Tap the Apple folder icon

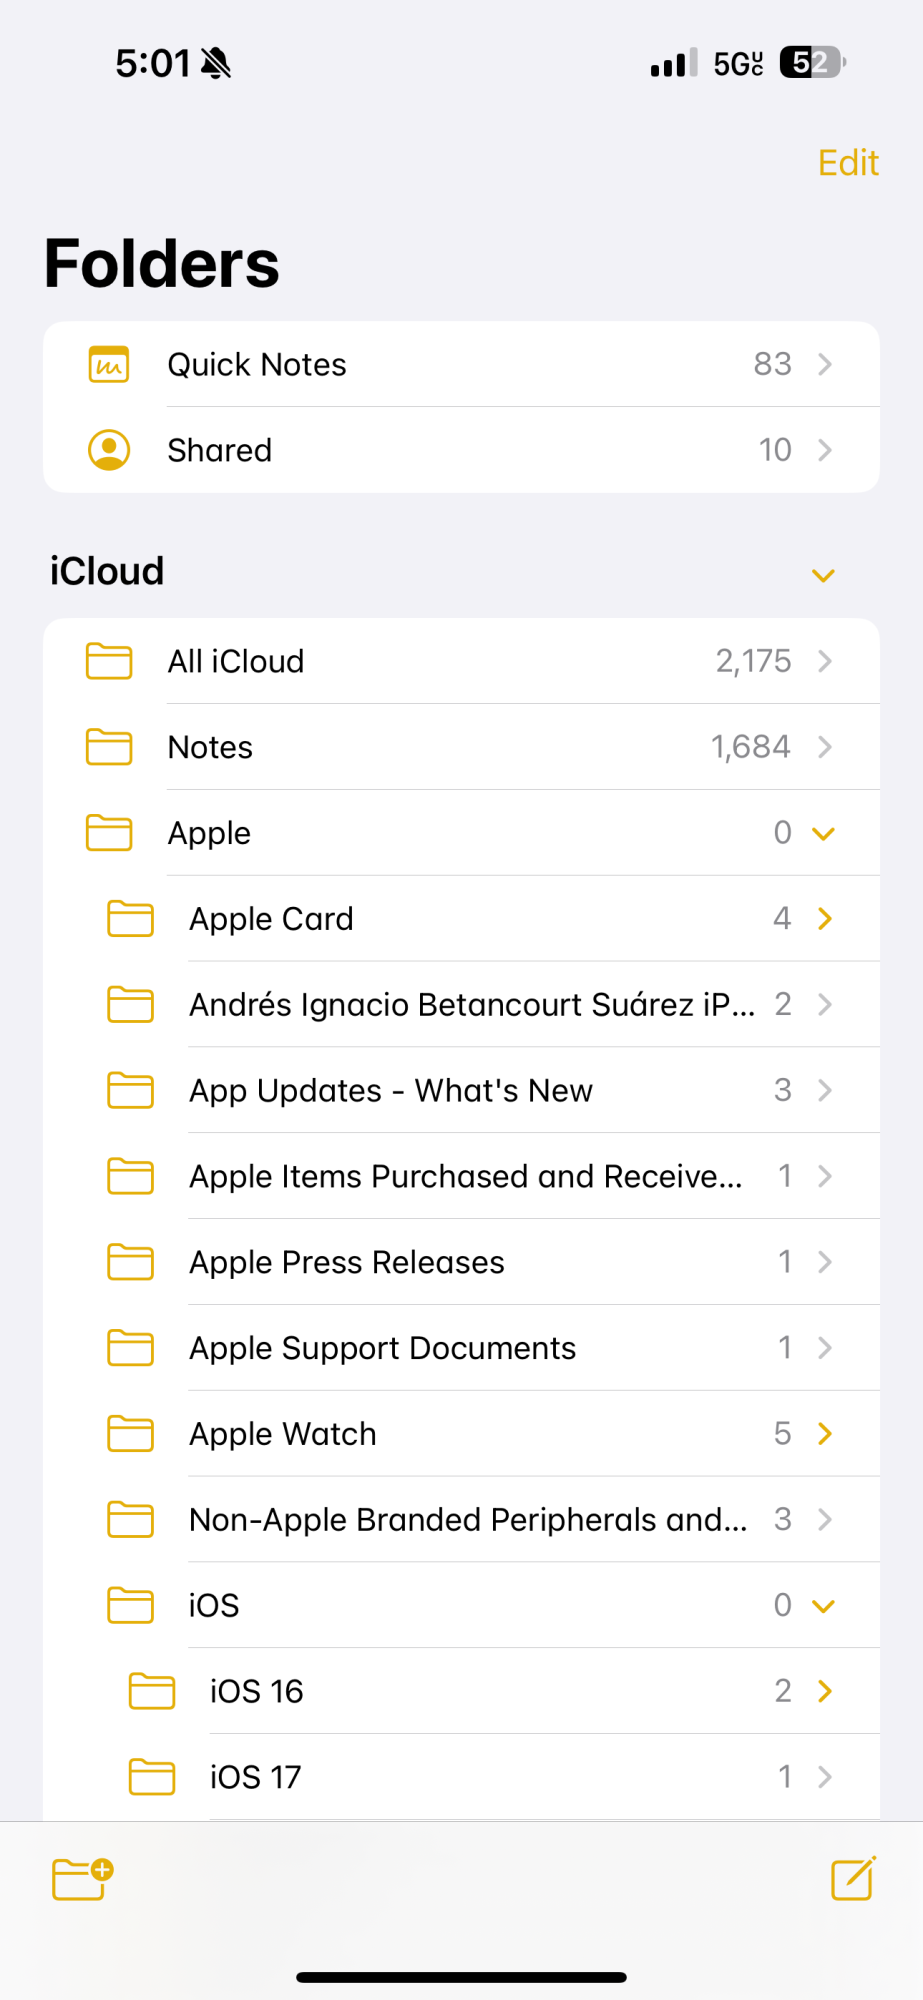109,833
